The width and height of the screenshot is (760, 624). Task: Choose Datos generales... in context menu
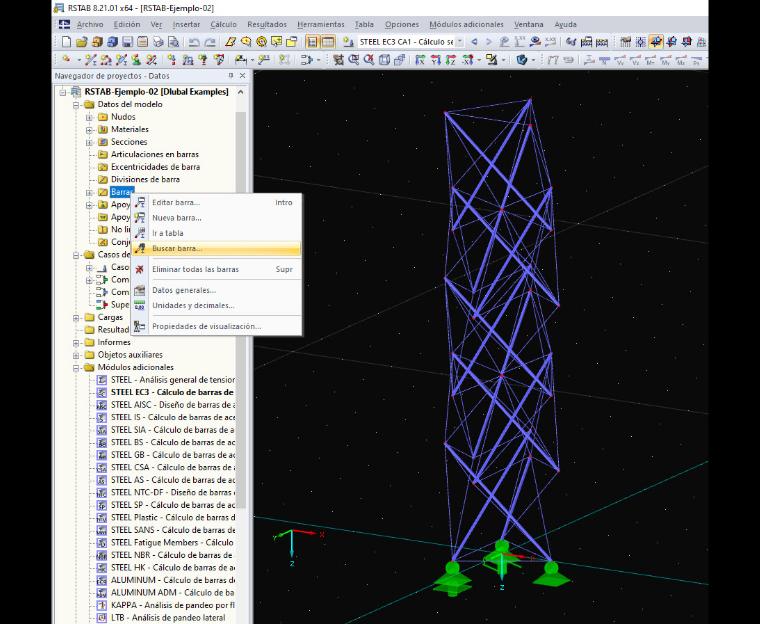pyautogui.click(x=217, y=290)
